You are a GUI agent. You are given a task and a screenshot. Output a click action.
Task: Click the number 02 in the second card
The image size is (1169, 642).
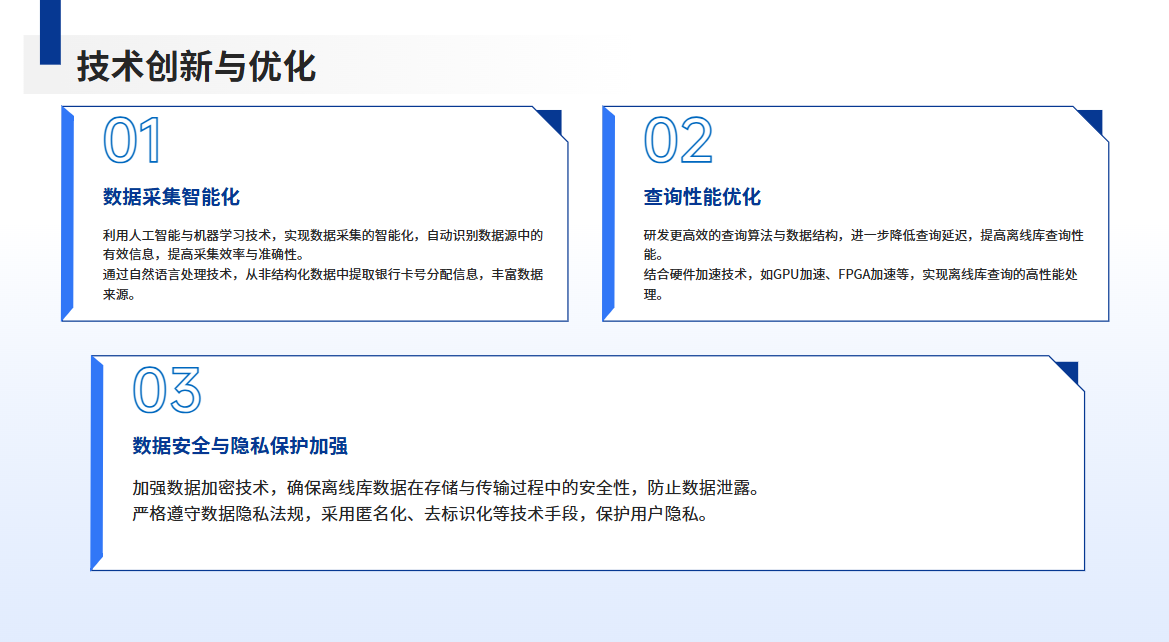[x=678, y=140]
